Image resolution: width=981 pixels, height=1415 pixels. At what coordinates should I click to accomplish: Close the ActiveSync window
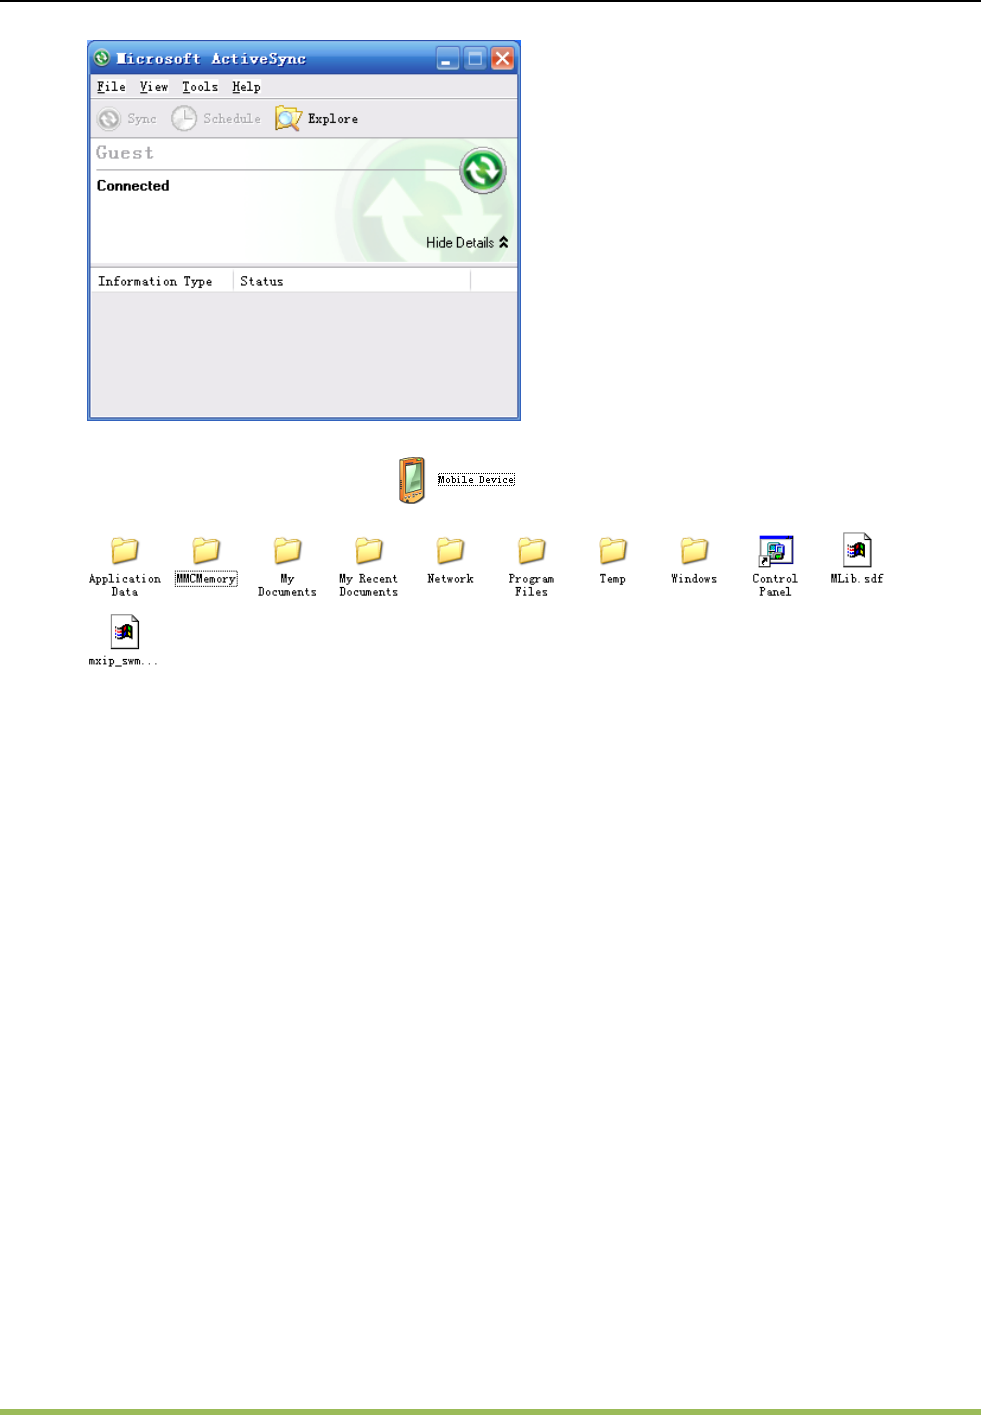[502, 59]
